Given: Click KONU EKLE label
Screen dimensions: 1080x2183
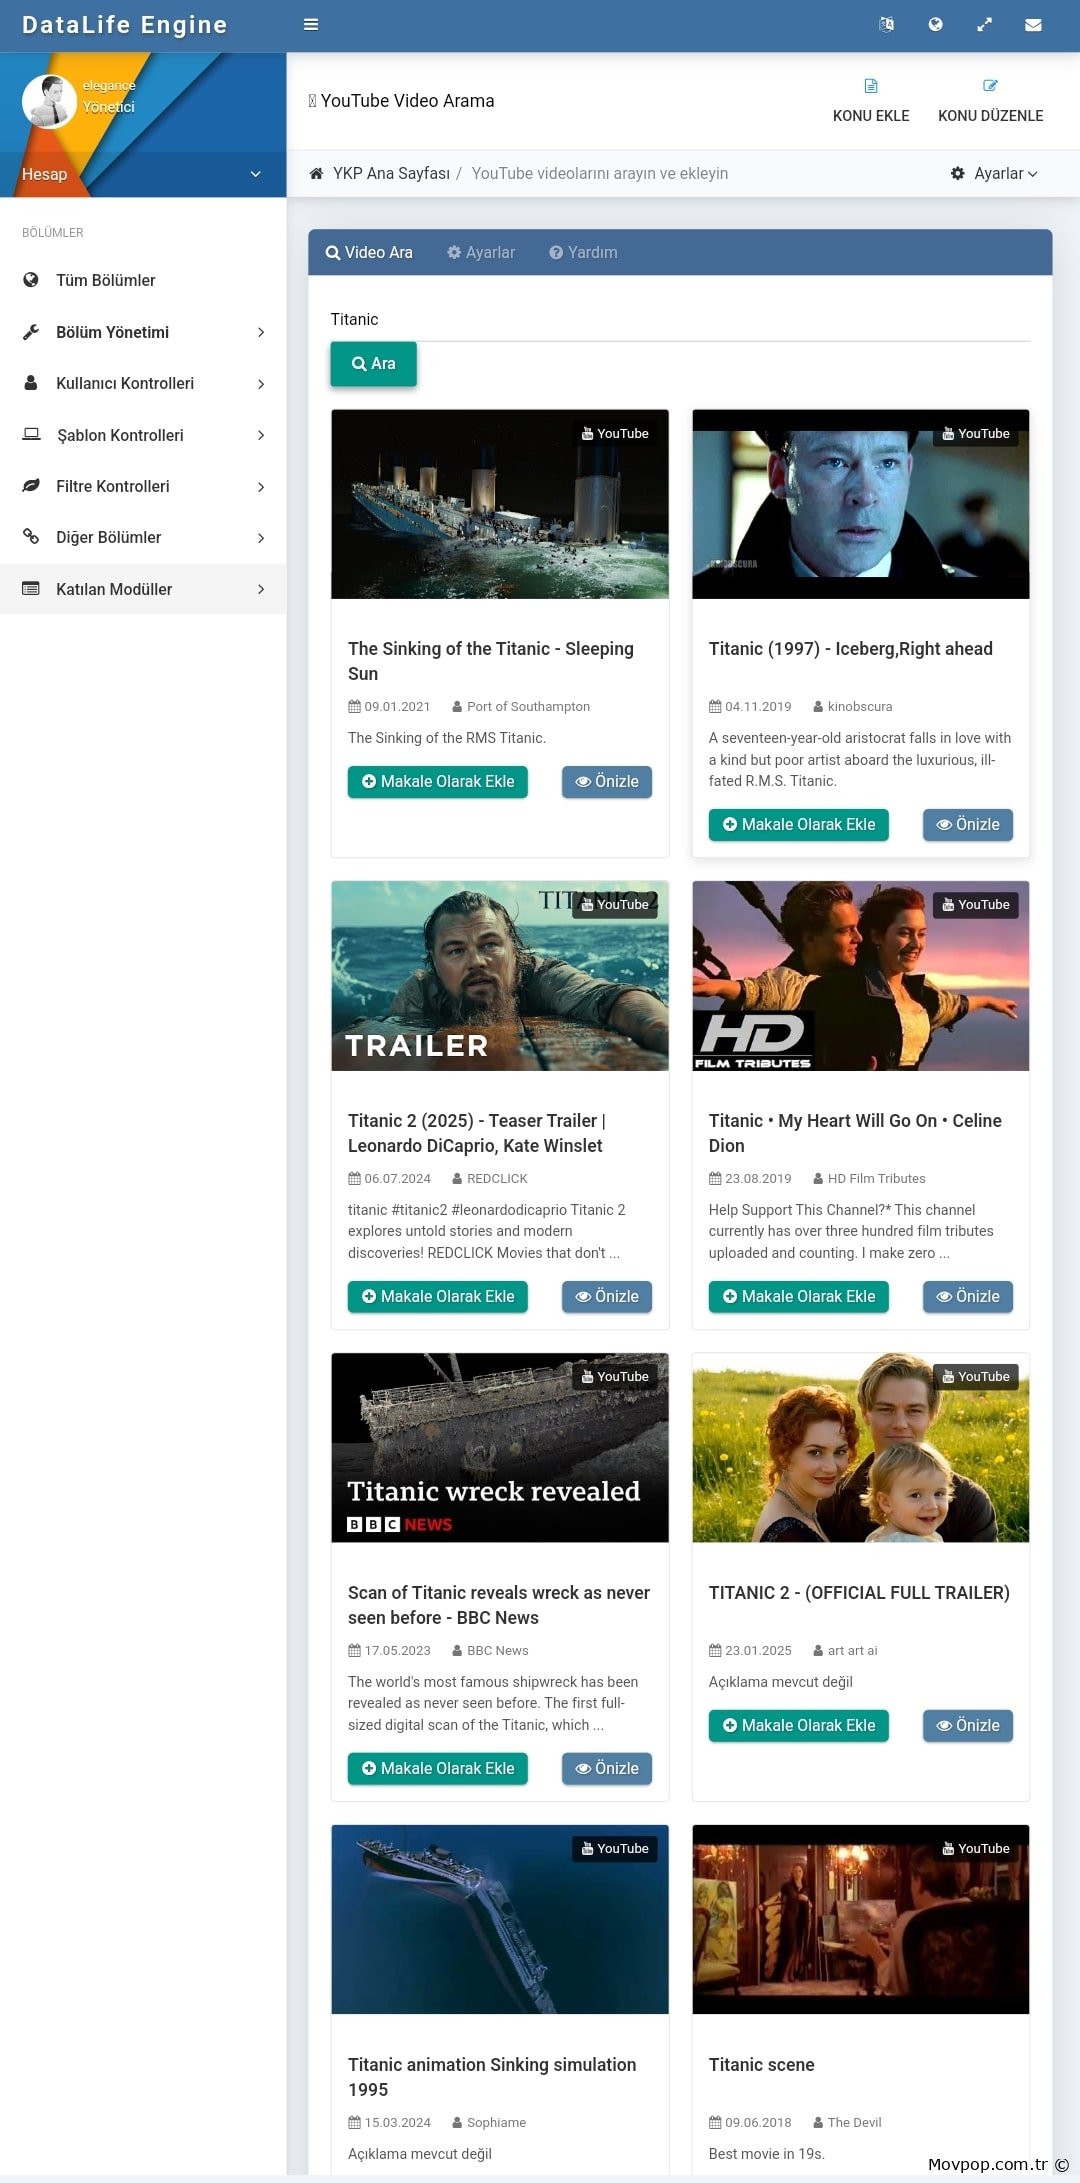Looking at the screenshot, I should pos(871,116).
